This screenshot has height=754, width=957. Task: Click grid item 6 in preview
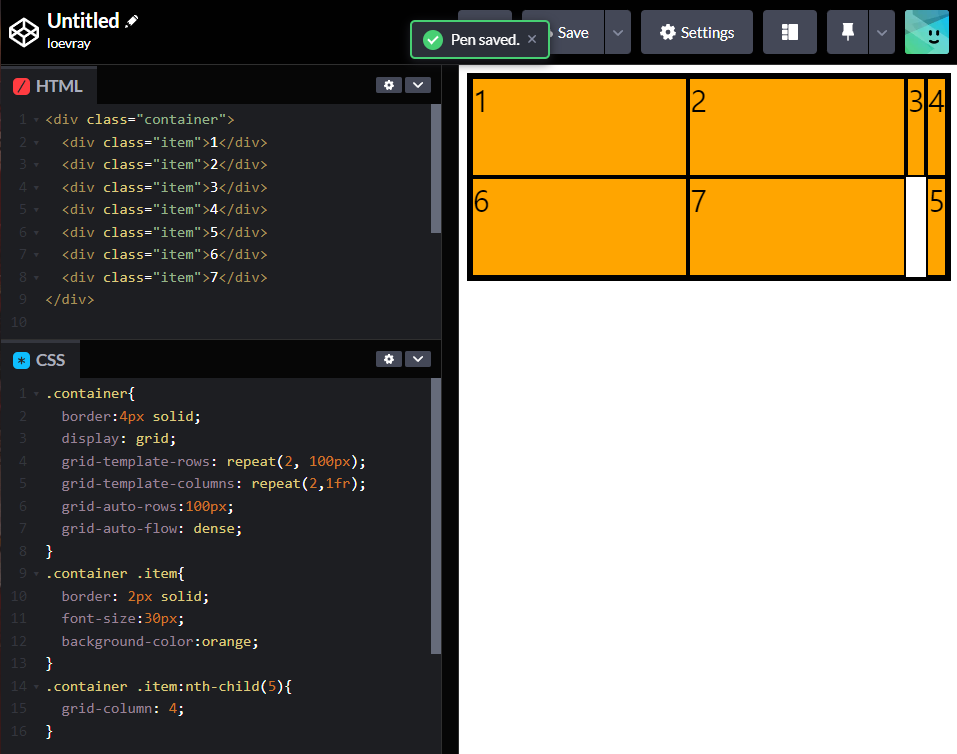tap(579, 227)
